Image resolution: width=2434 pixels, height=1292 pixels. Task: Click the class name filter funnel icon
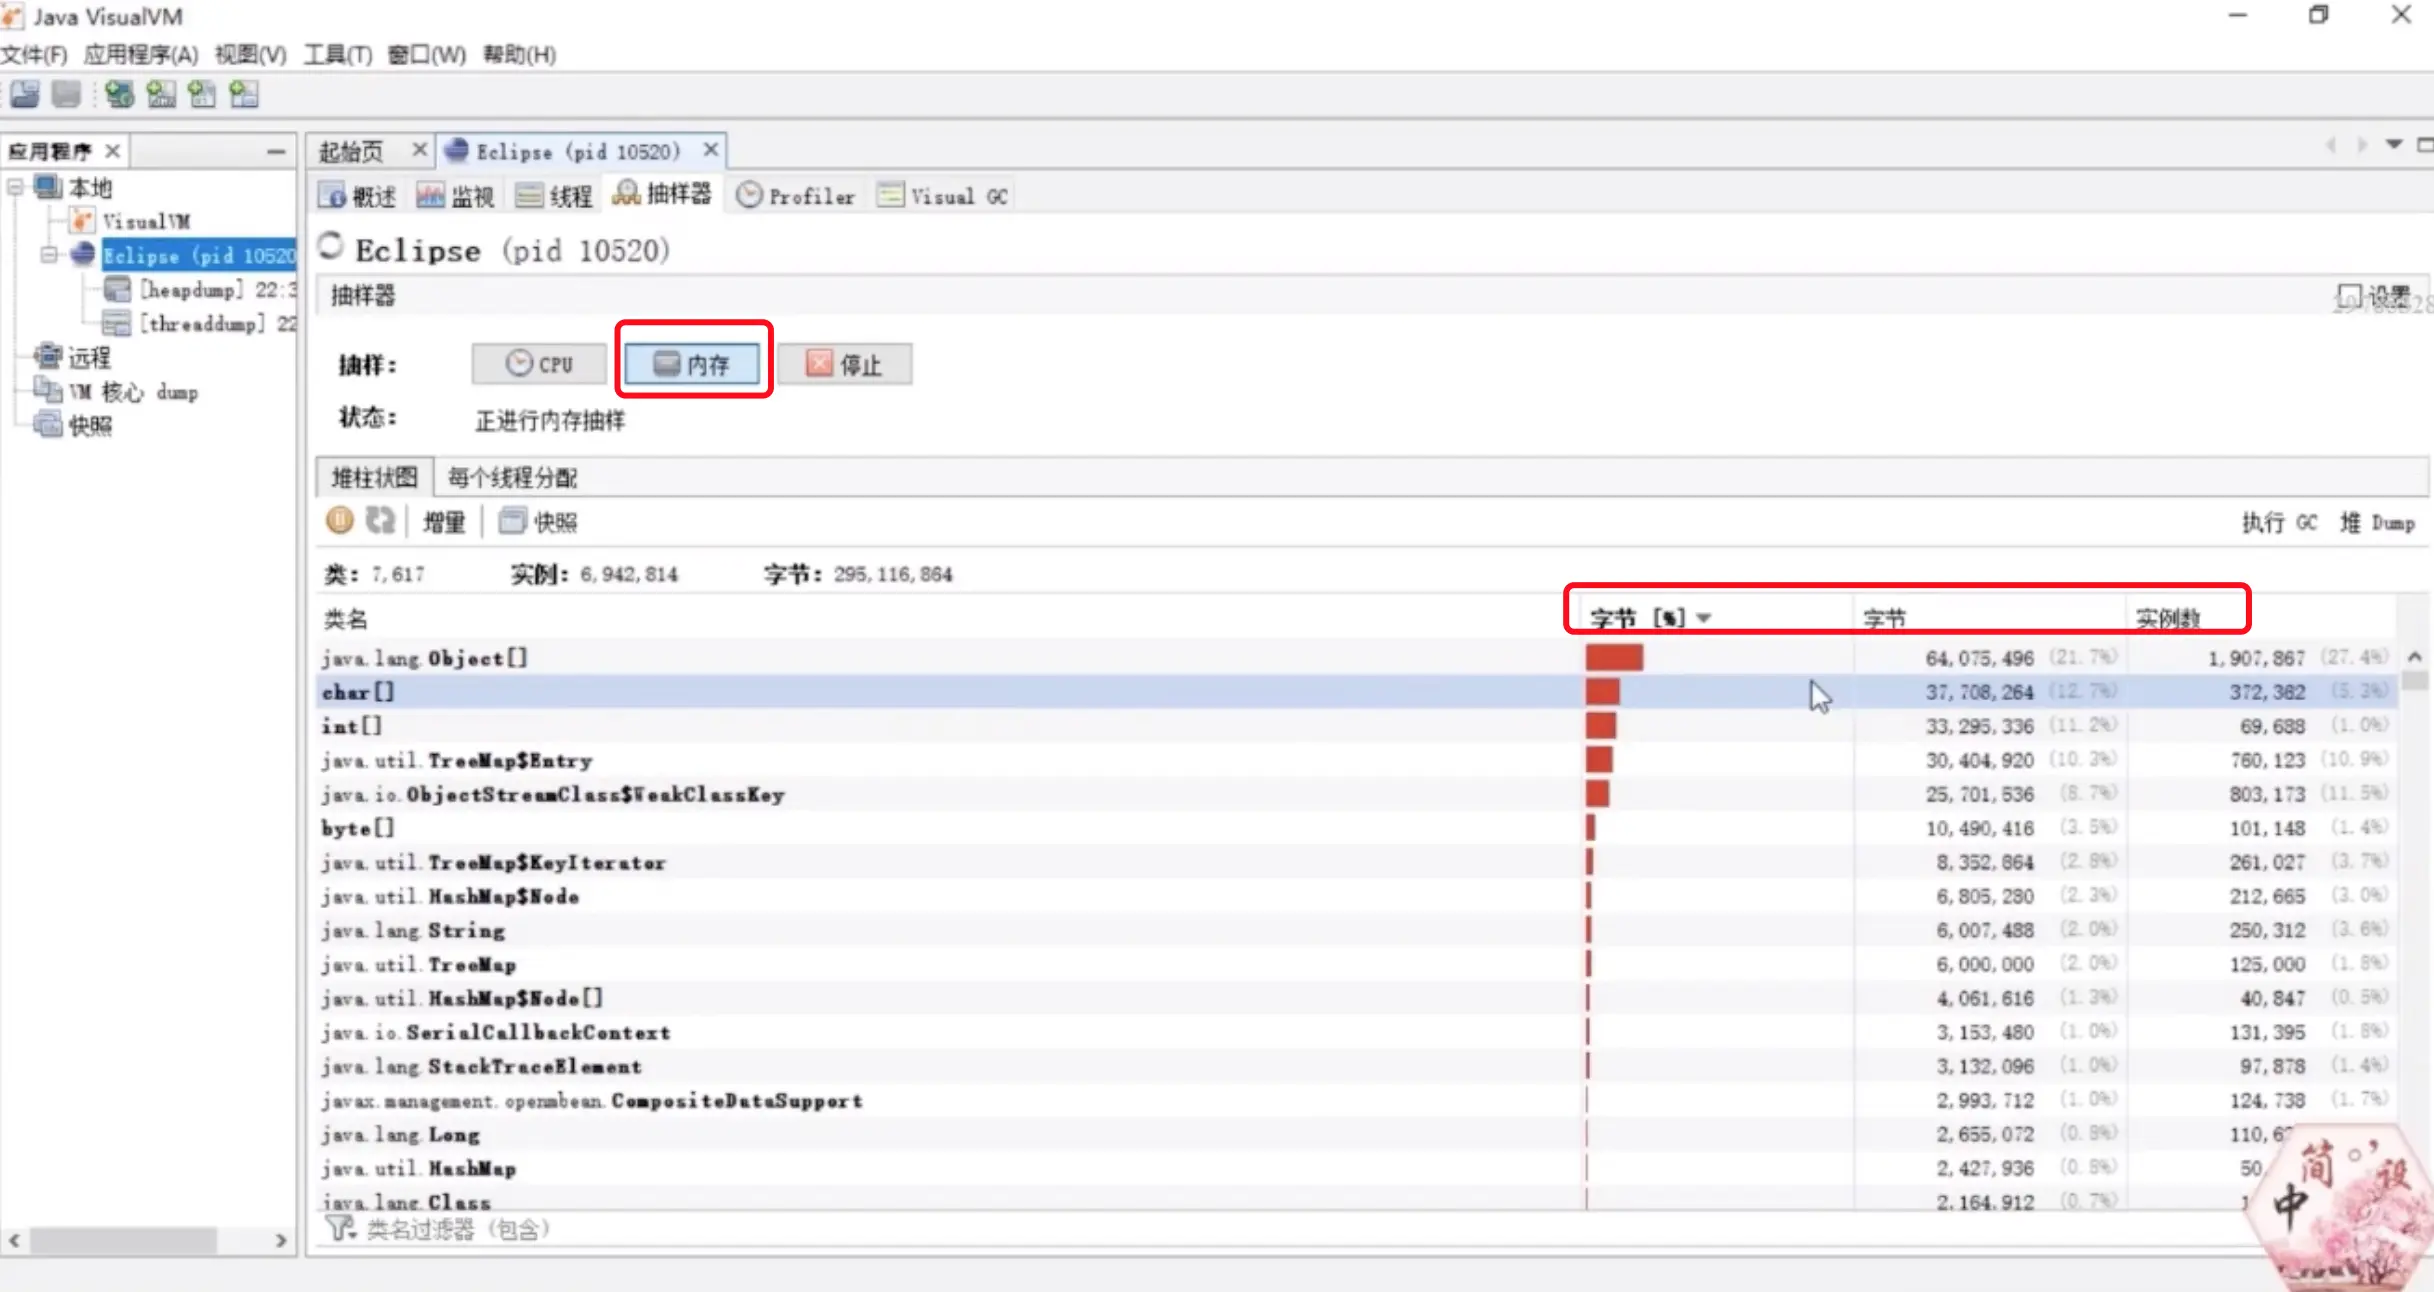pyautogui.click(x=338, y=1228)
